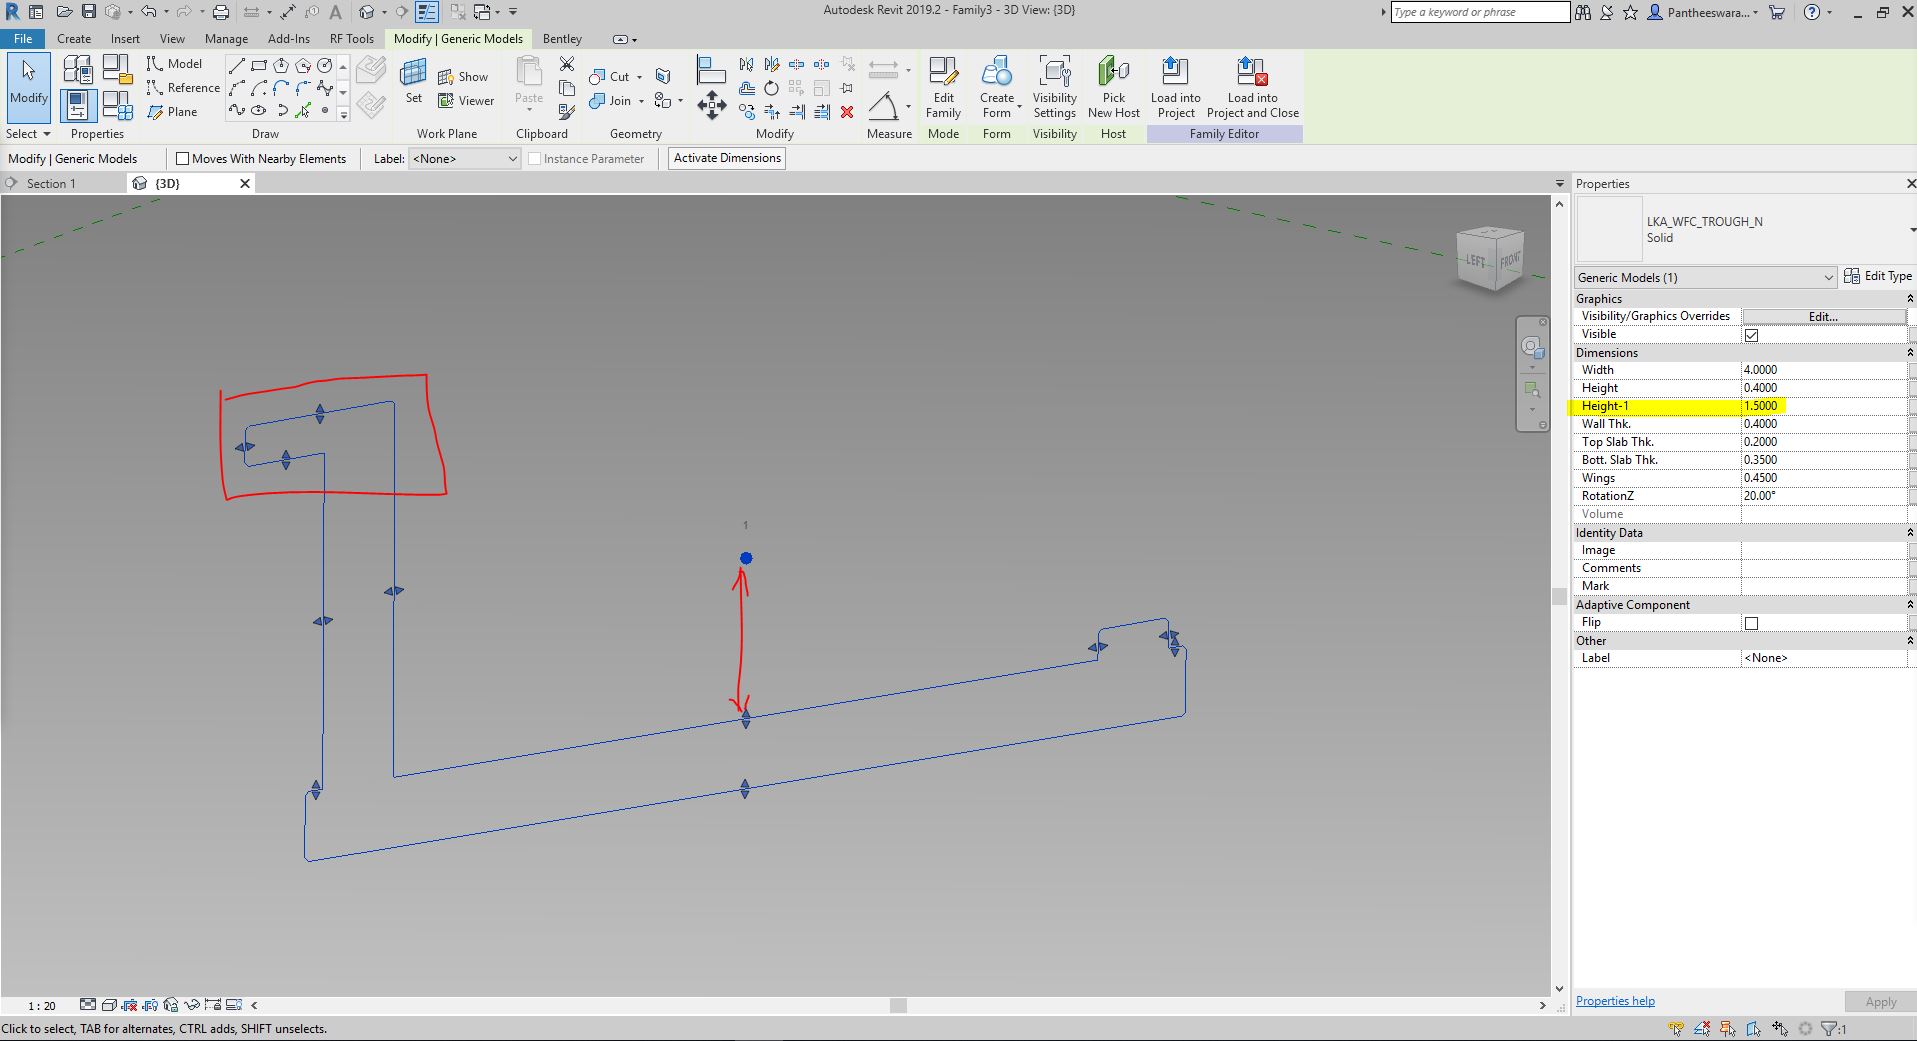This screenshot has height=1041, width=1917.
Task: Collapse the Dimensions section in Properties
Action: tap(1910, 352)
